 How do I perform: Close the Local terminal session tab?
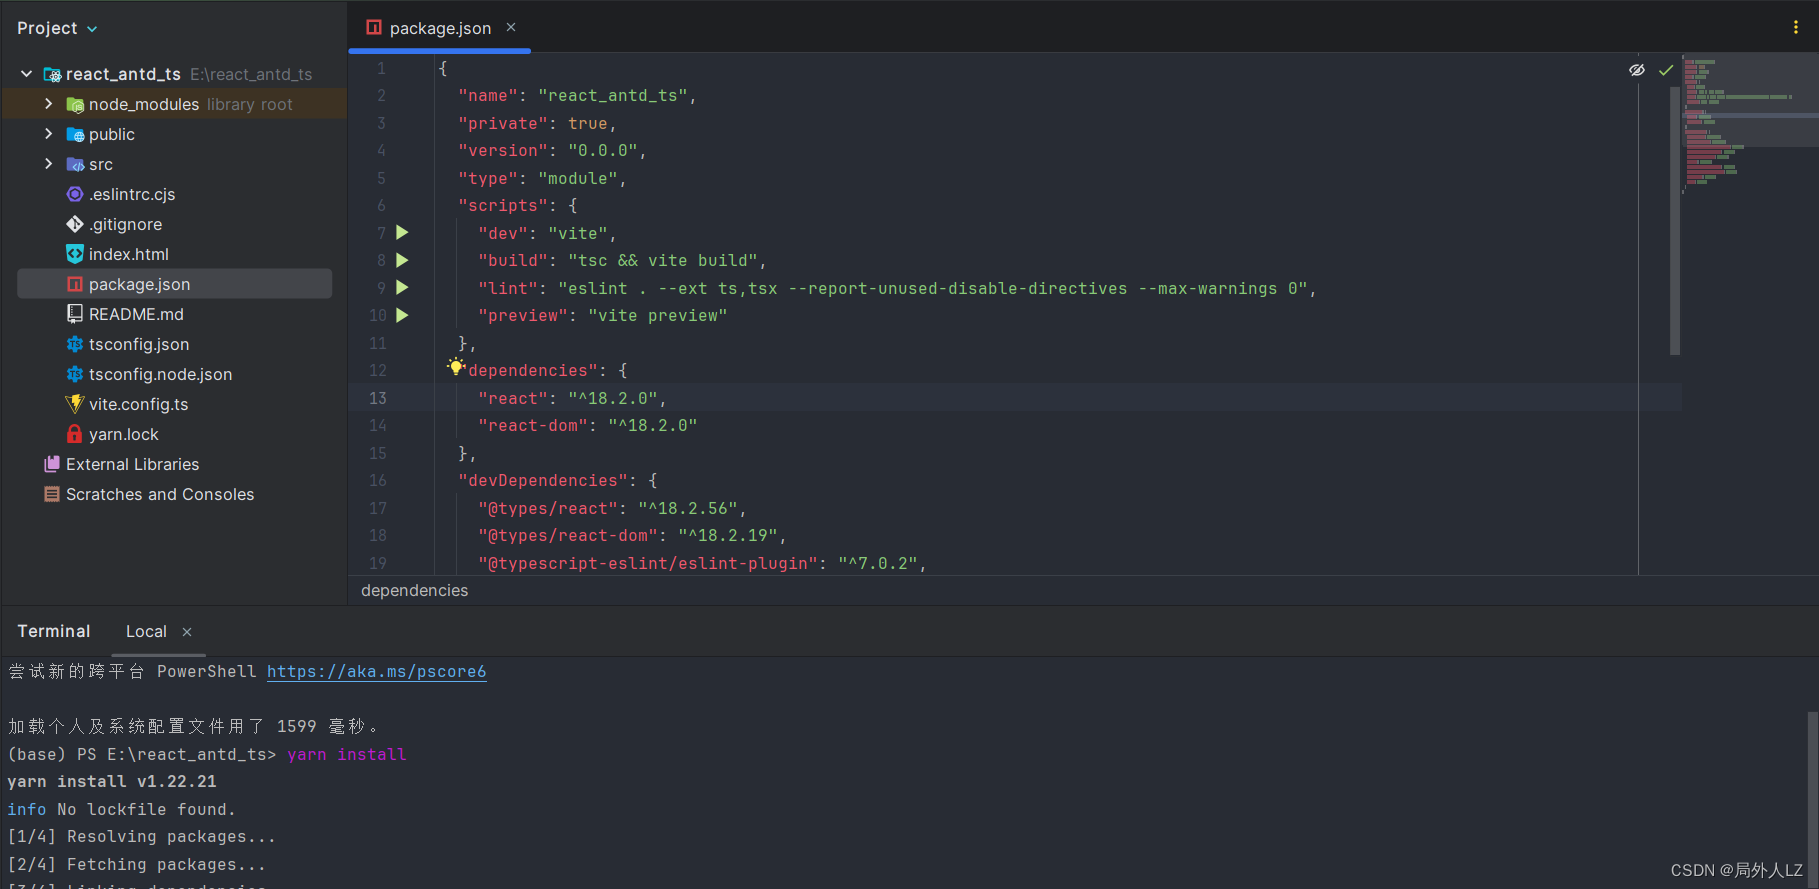[187, 632]
